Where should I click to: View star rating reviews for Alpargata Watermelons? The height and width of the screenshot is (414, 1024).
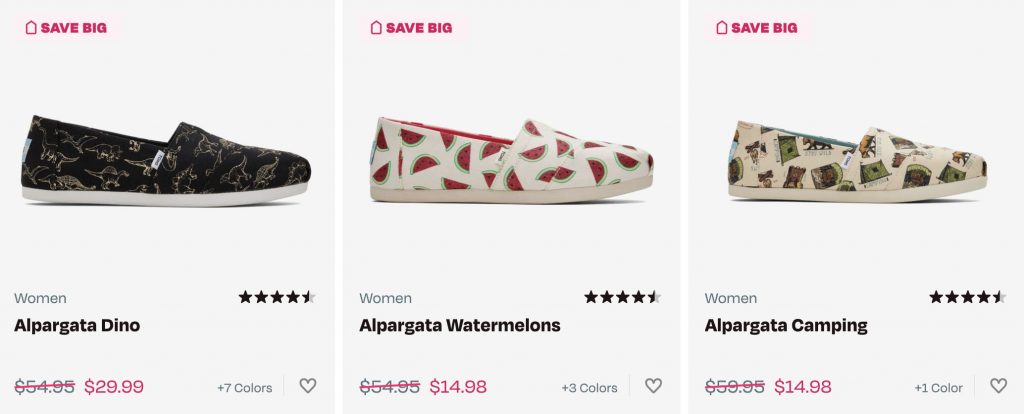(x=622, y=297)
